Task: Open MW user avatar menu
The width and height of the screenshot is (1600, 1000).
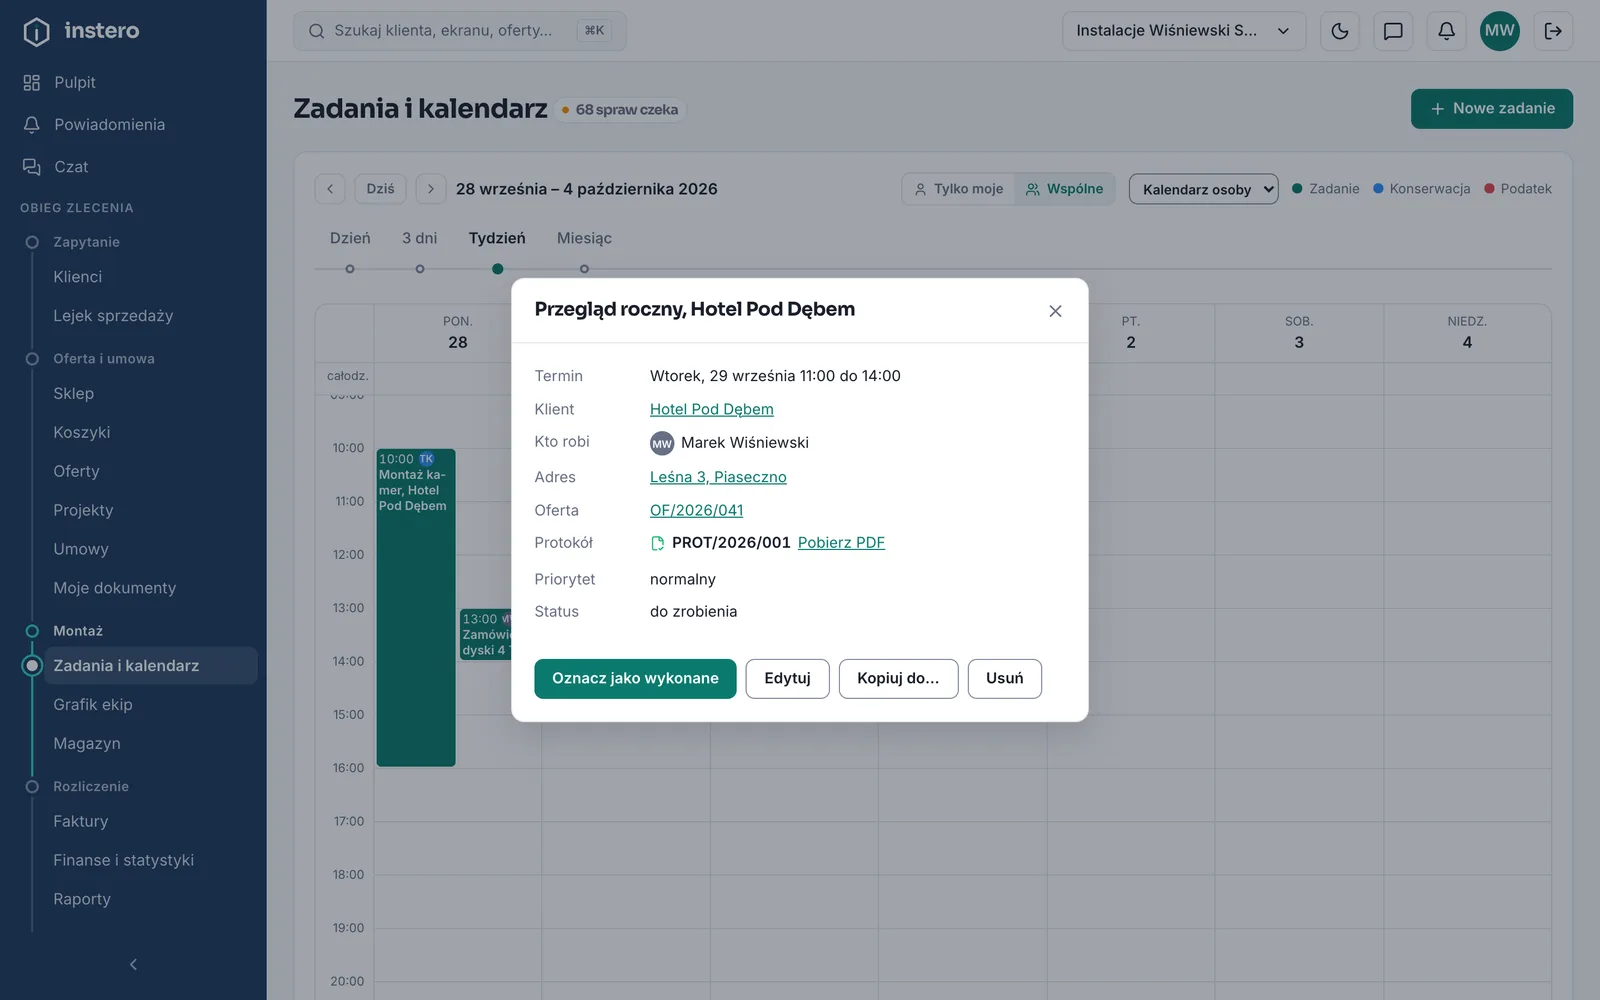Action: pos(1499,31)
